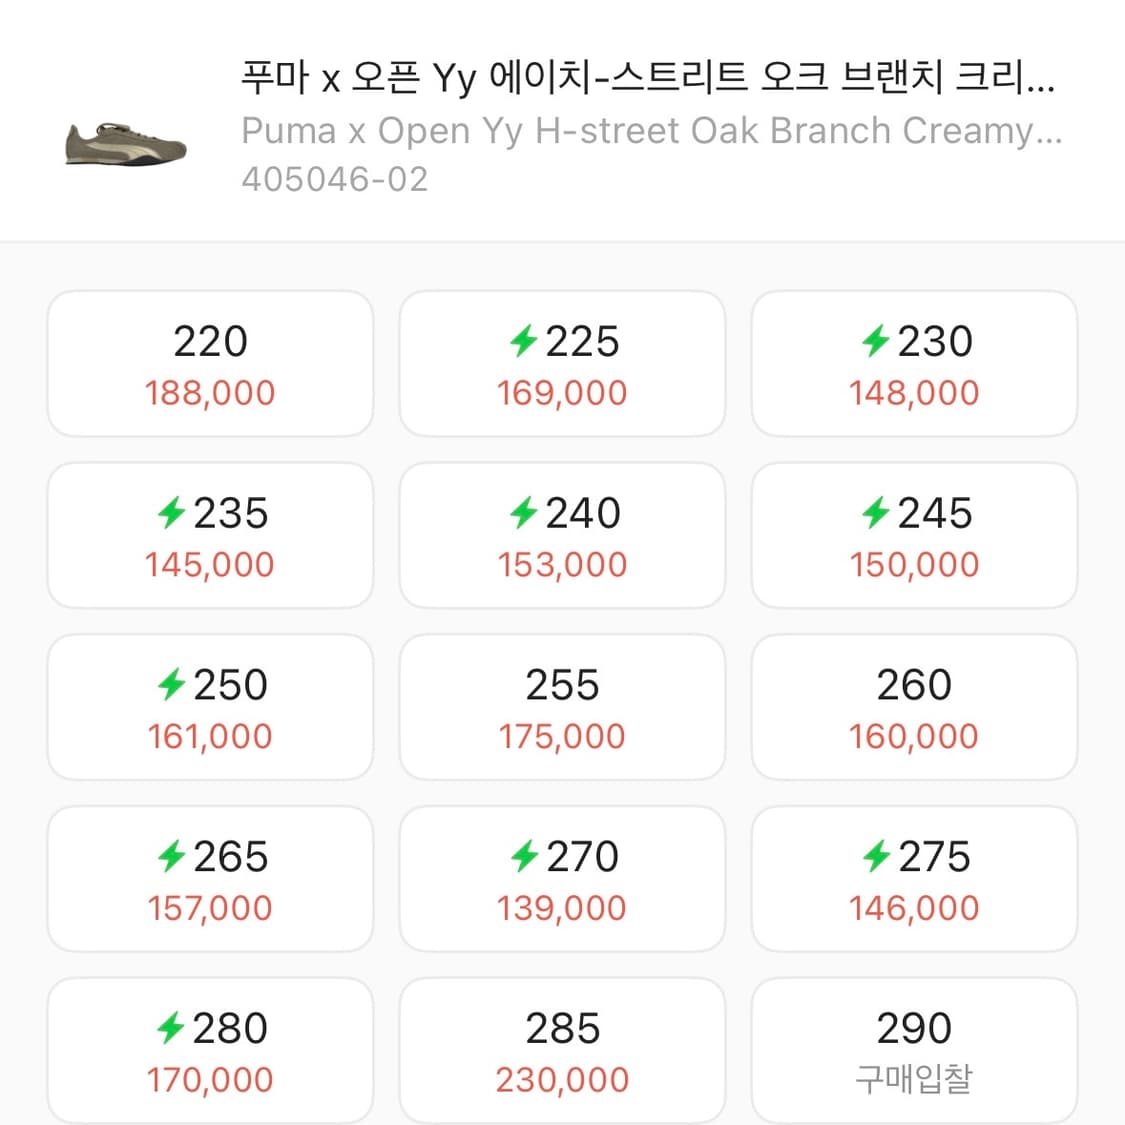
Task: Select size 285 priced 230,000
Action: (562, 1051)
